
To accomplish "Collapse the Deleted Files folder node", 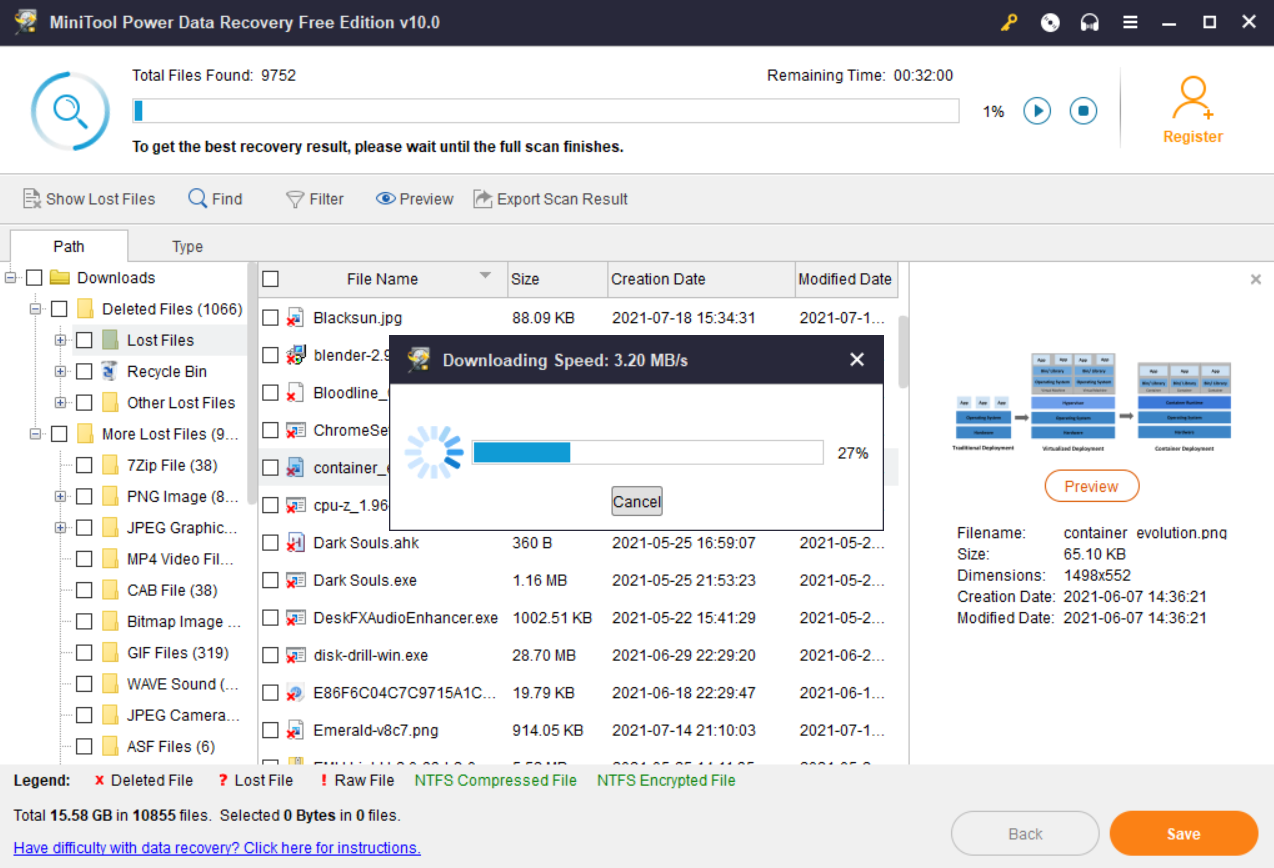I will tap(36, 309).
